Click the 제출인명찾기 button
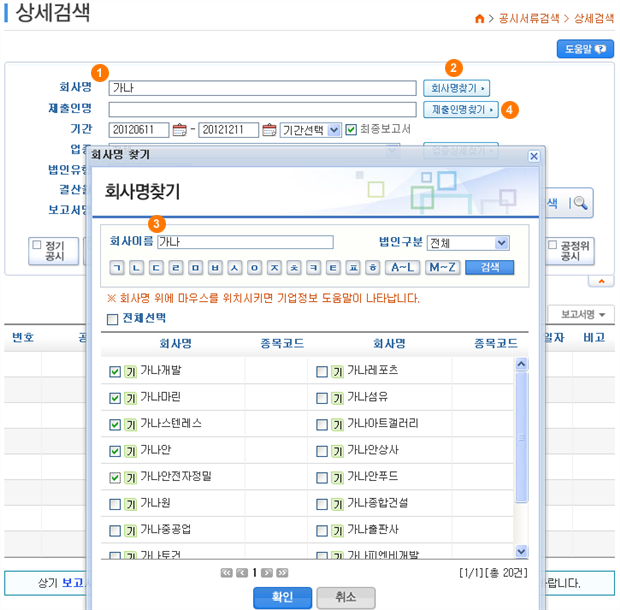620x610 pixels. tap(460, 109)
